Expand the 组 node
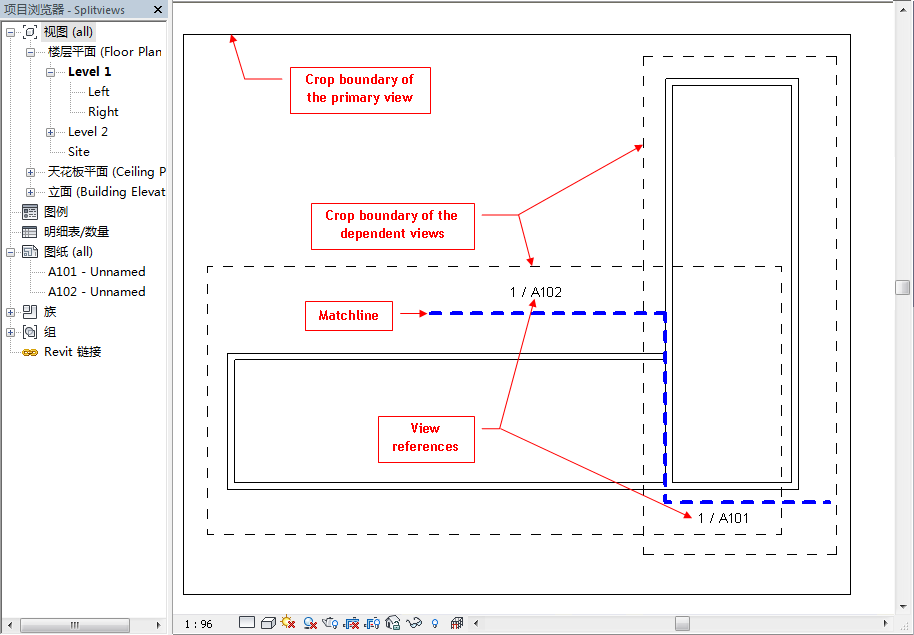Image resolution: width=914 pixels, height=635 pixels. [10, 332]
